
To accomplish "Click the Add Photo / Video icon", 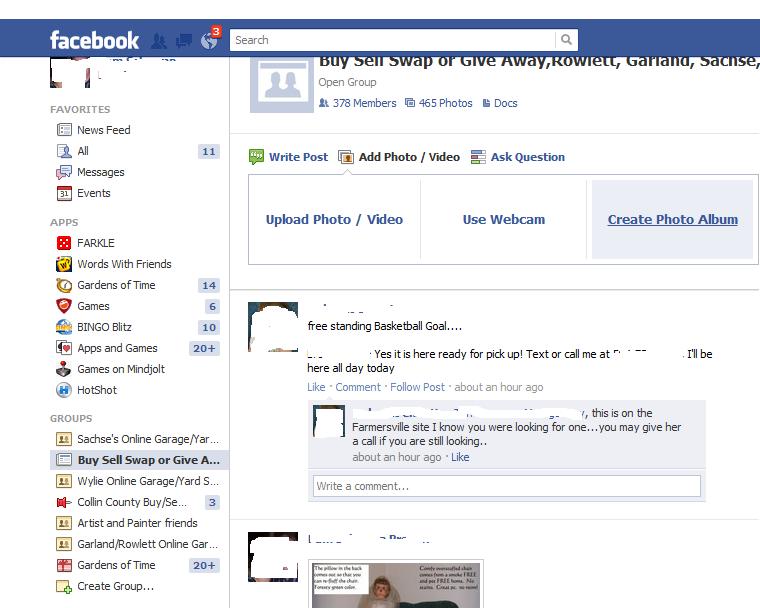I will pos(346,157).
